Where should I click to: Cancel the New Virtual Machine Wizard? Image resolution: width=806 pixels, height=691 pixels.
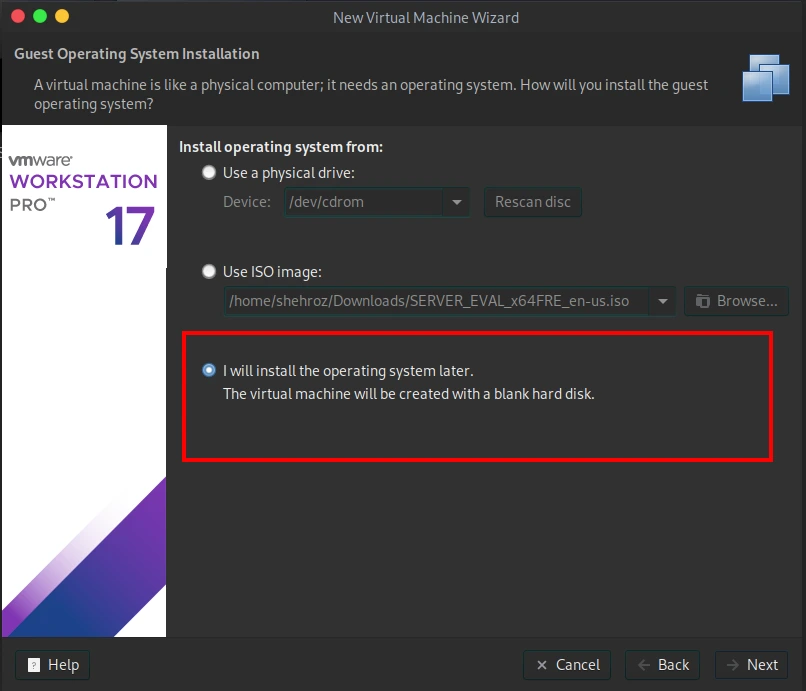567,665
